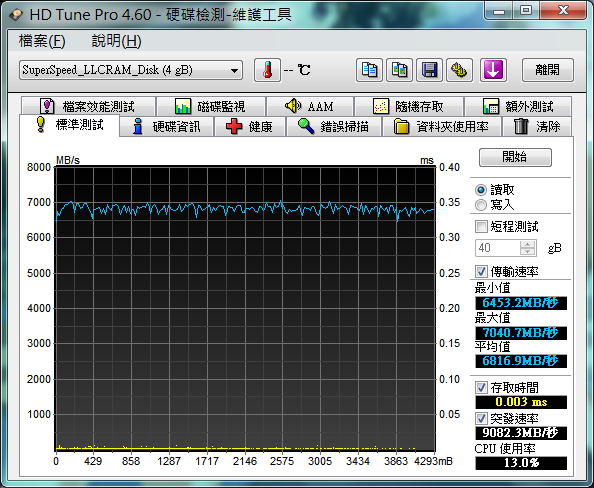Copy text results to clipboard icon
Viewport: 594px width, 488px height.
point(369,70)
